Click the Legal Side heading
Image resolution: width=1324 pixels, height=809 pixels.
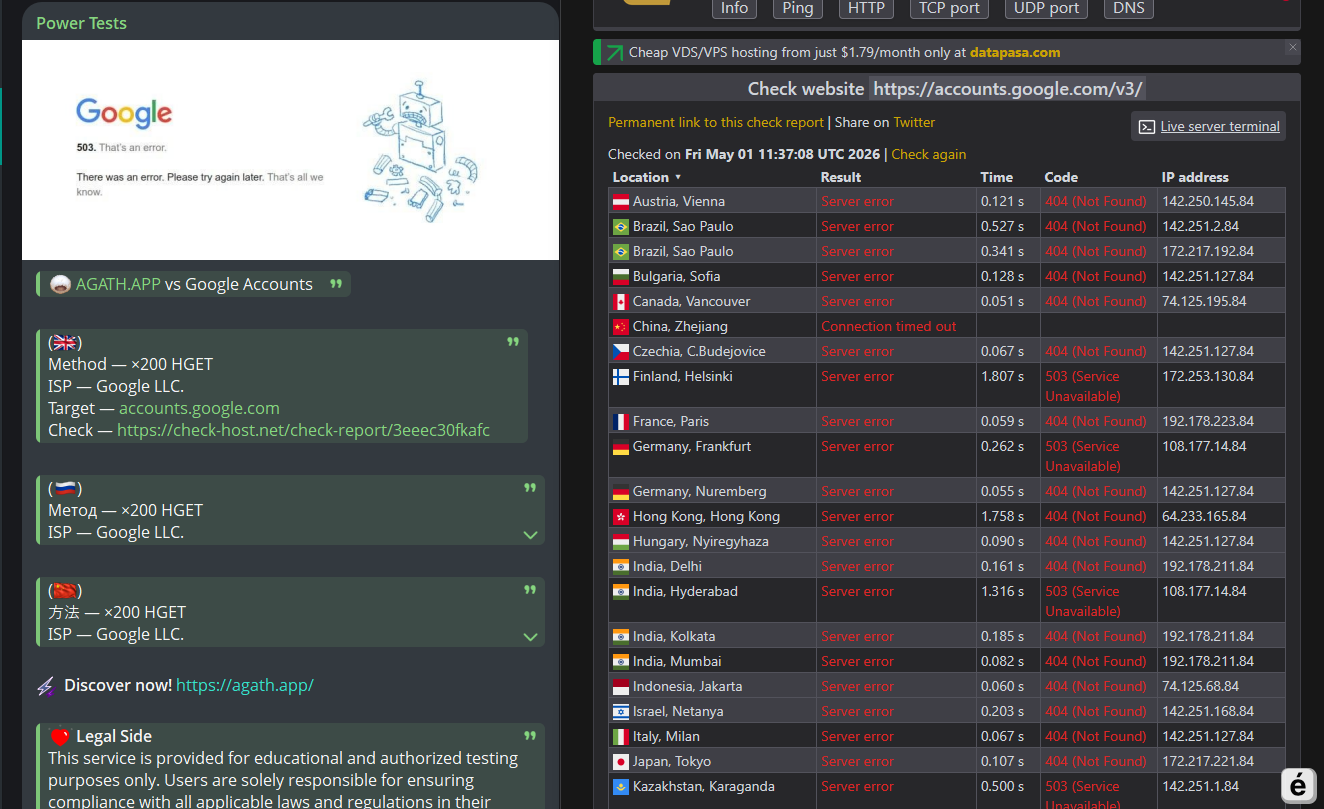(114, 736)
